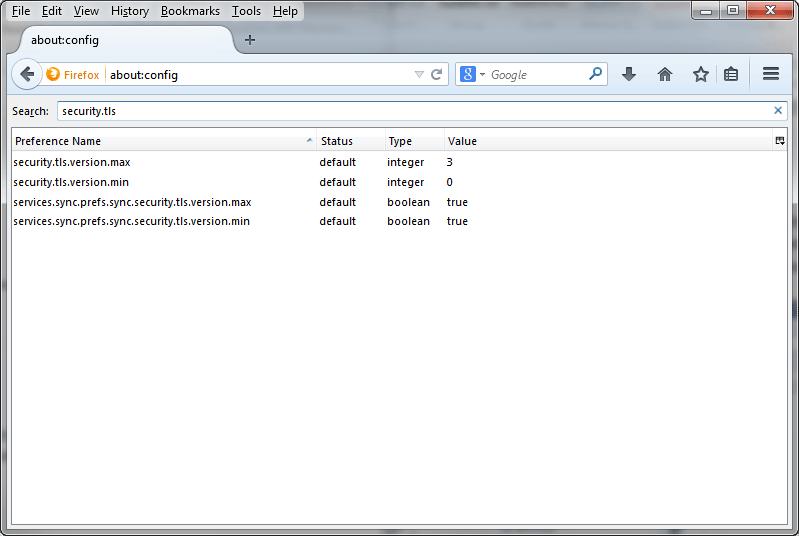Sort by Value column header
Viewport: 799px width, 536px height.
[608, 141]
